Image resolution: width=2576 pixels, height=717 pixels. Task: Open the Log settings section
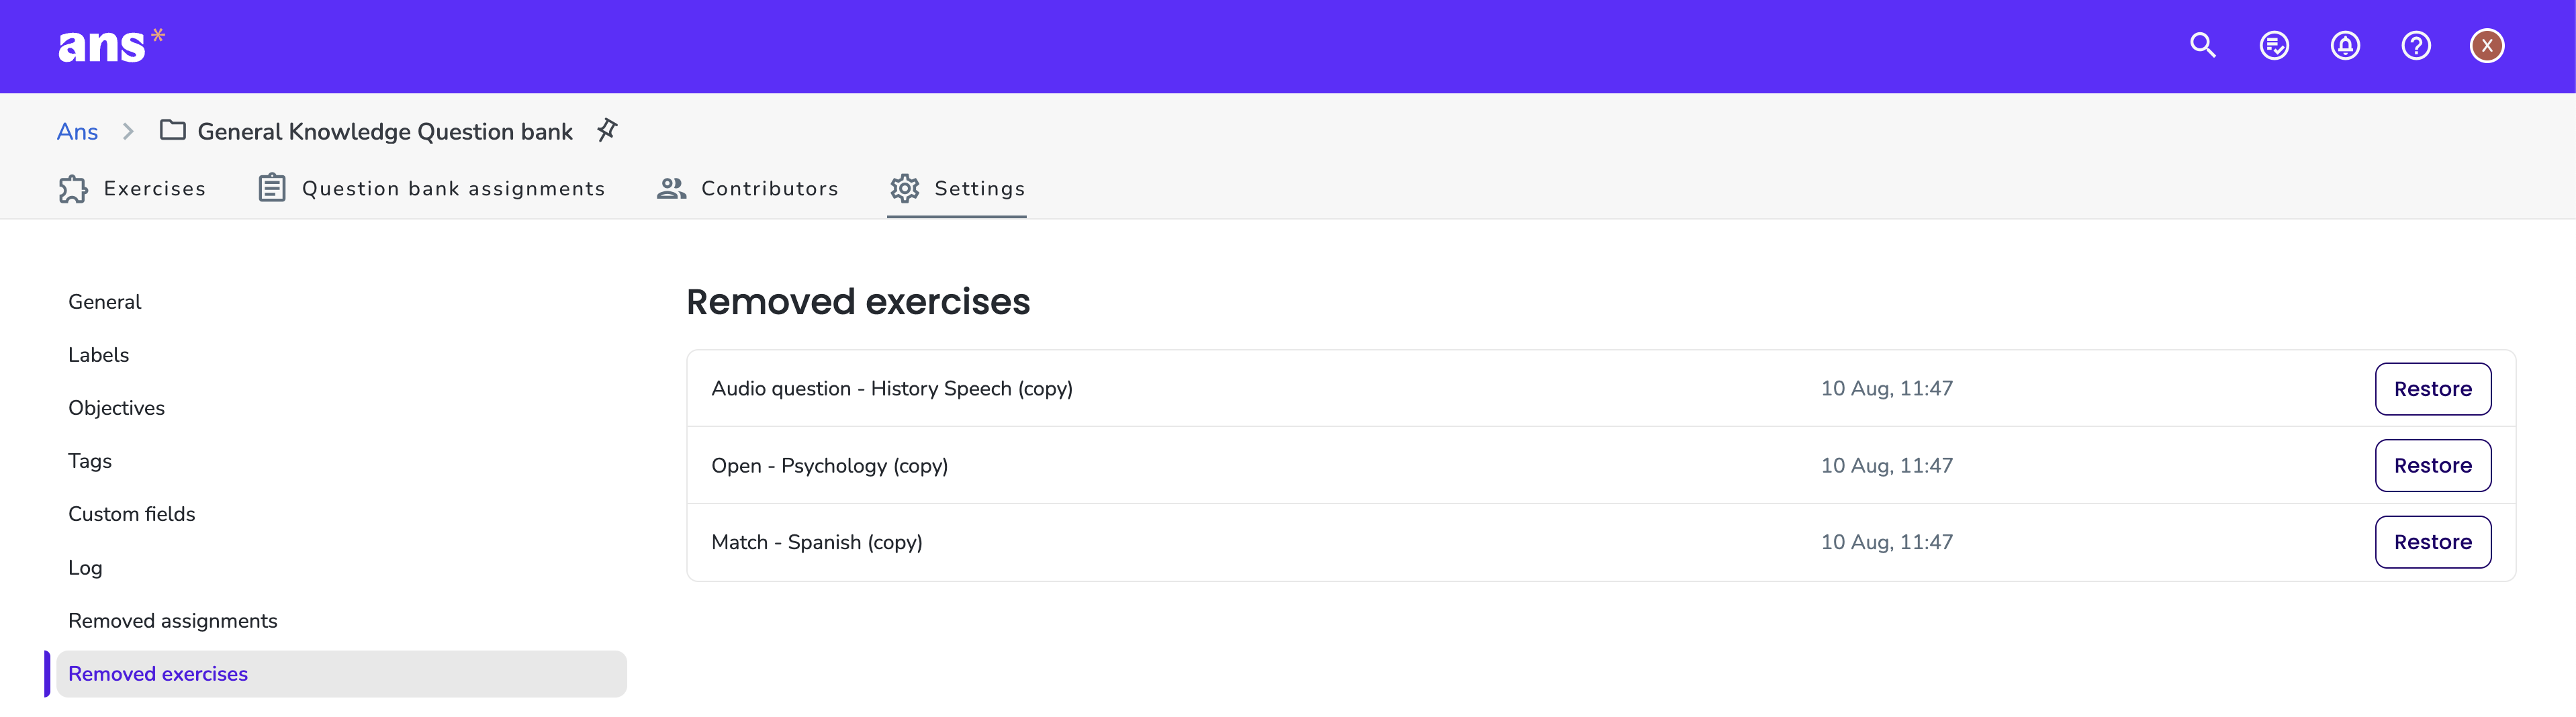[85, 568]
